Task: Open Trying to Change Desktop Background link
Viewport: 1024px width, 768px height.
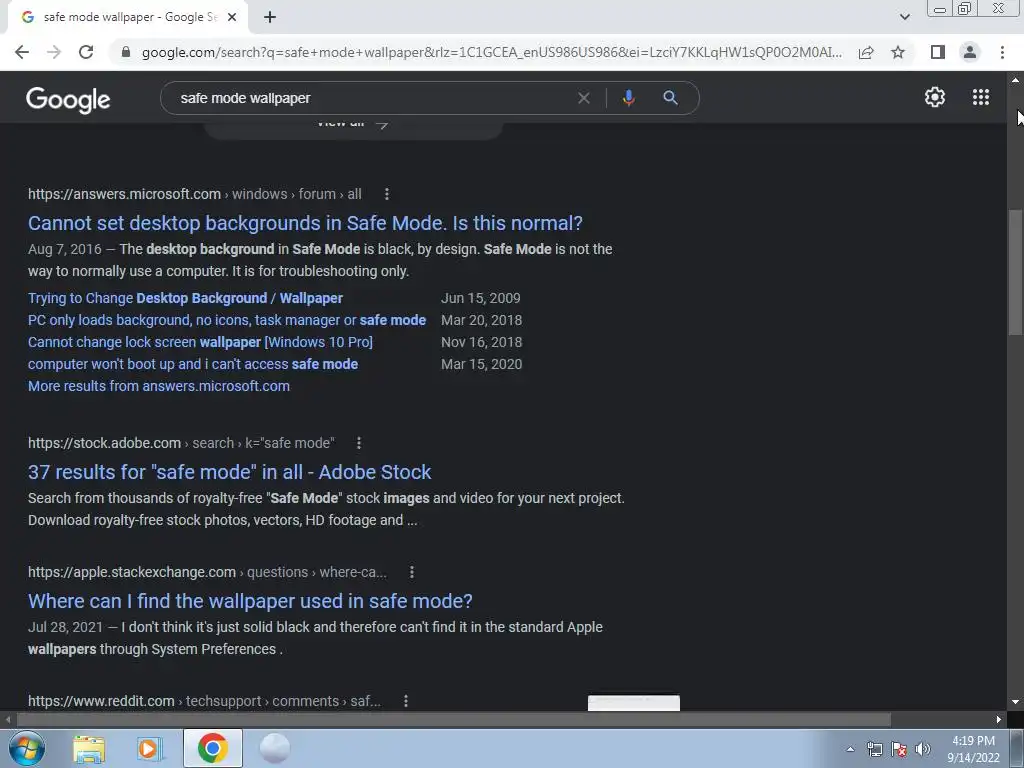Action: pos(185,298)
